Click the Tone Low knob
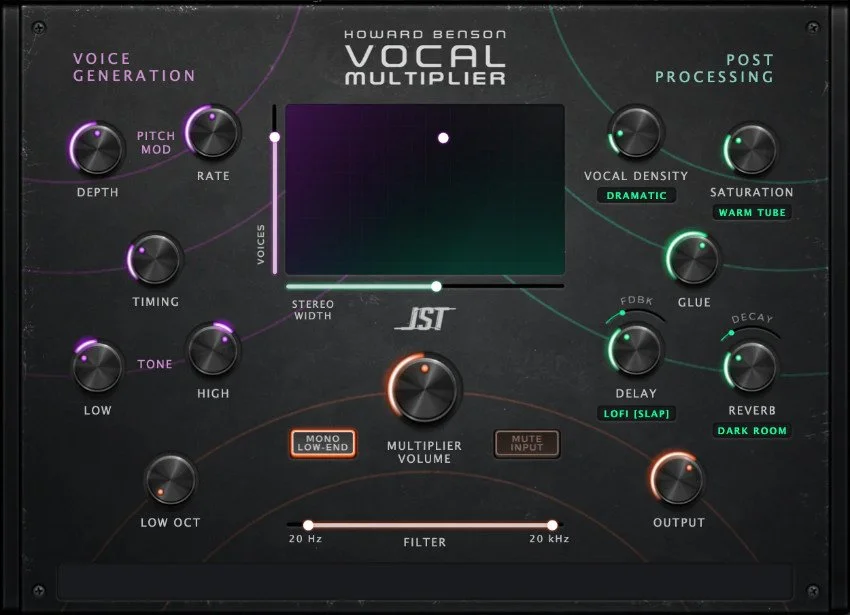Image resolution: width=850 pixels, height=615 pixels. 97,367
